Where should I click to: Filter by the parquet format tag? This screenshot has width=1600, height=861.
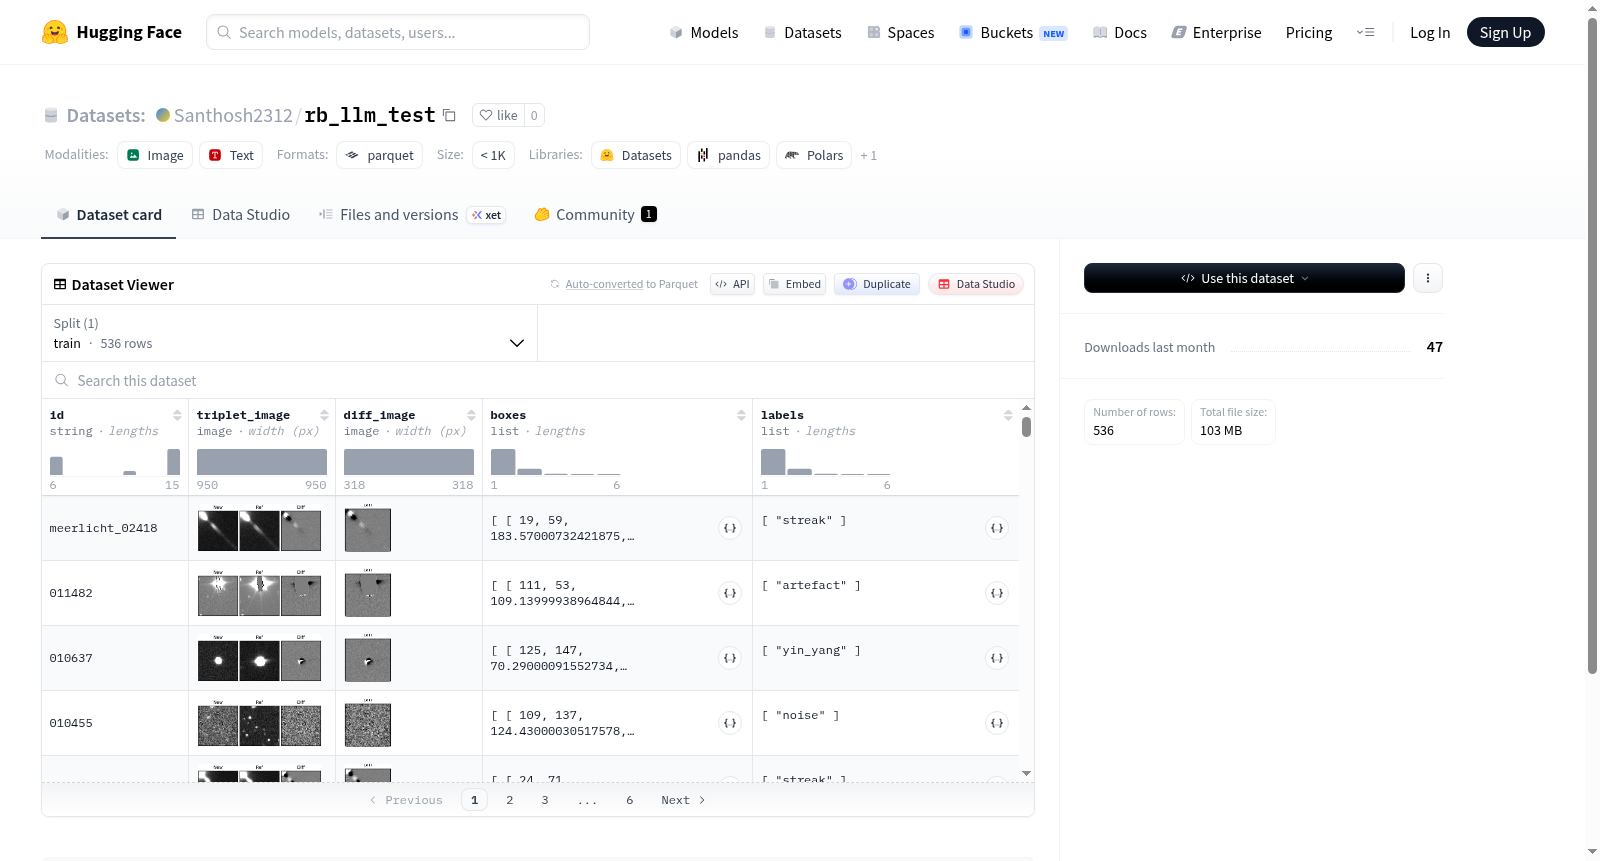379,155
